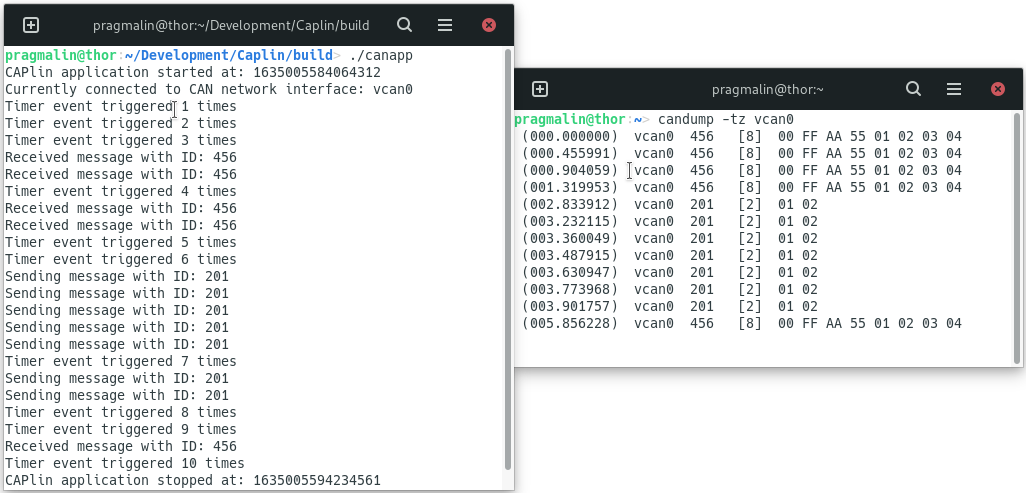Image resolution: width=1026 pixels, height=493 pixels.
Task: Click the (005.856228) timestamp in candump
Action: pyautogui.click(x=570, y=323)
